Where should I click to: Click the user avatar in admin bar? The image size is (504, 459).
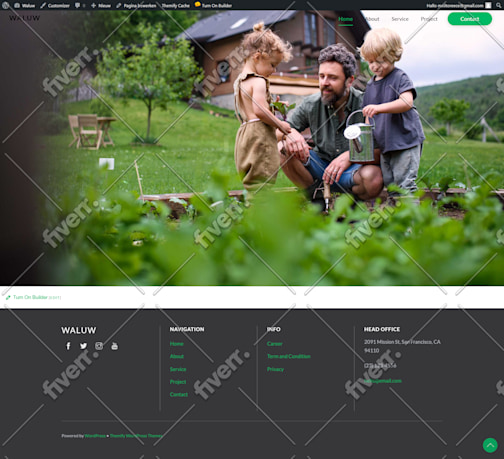pyautogui.click(x=488, y=5)
